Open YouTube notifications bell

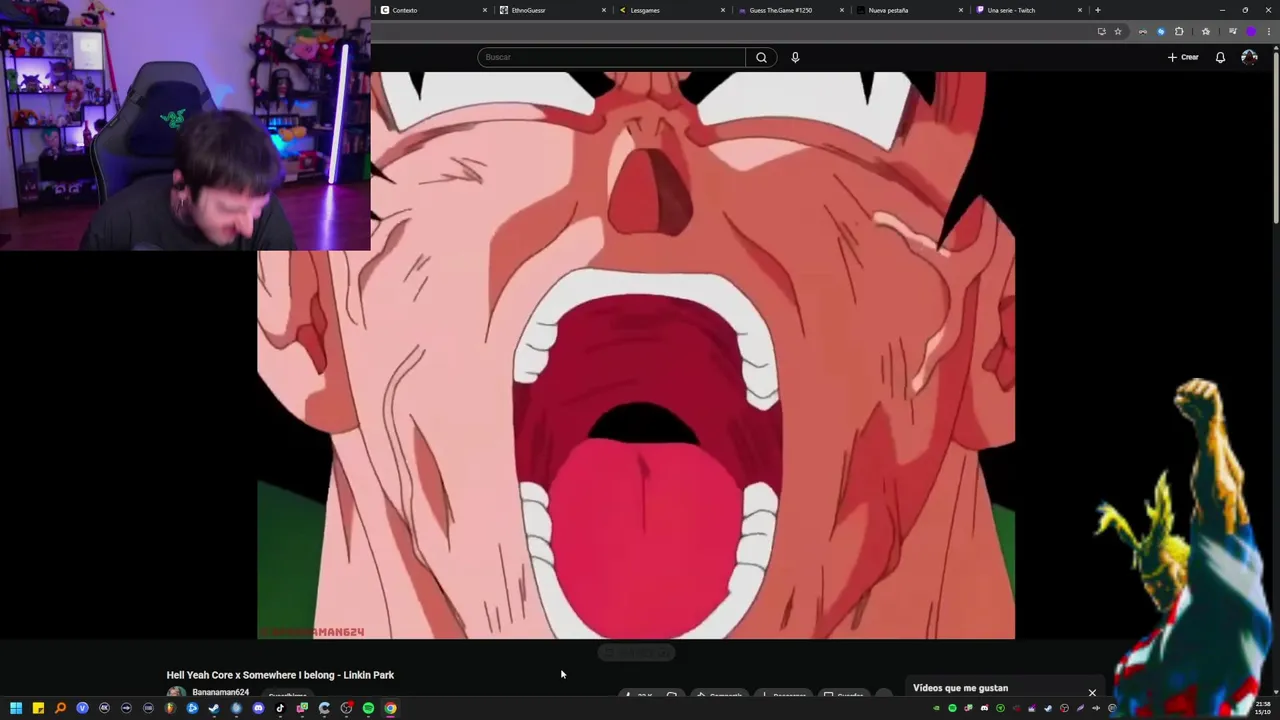point(1220,57)
